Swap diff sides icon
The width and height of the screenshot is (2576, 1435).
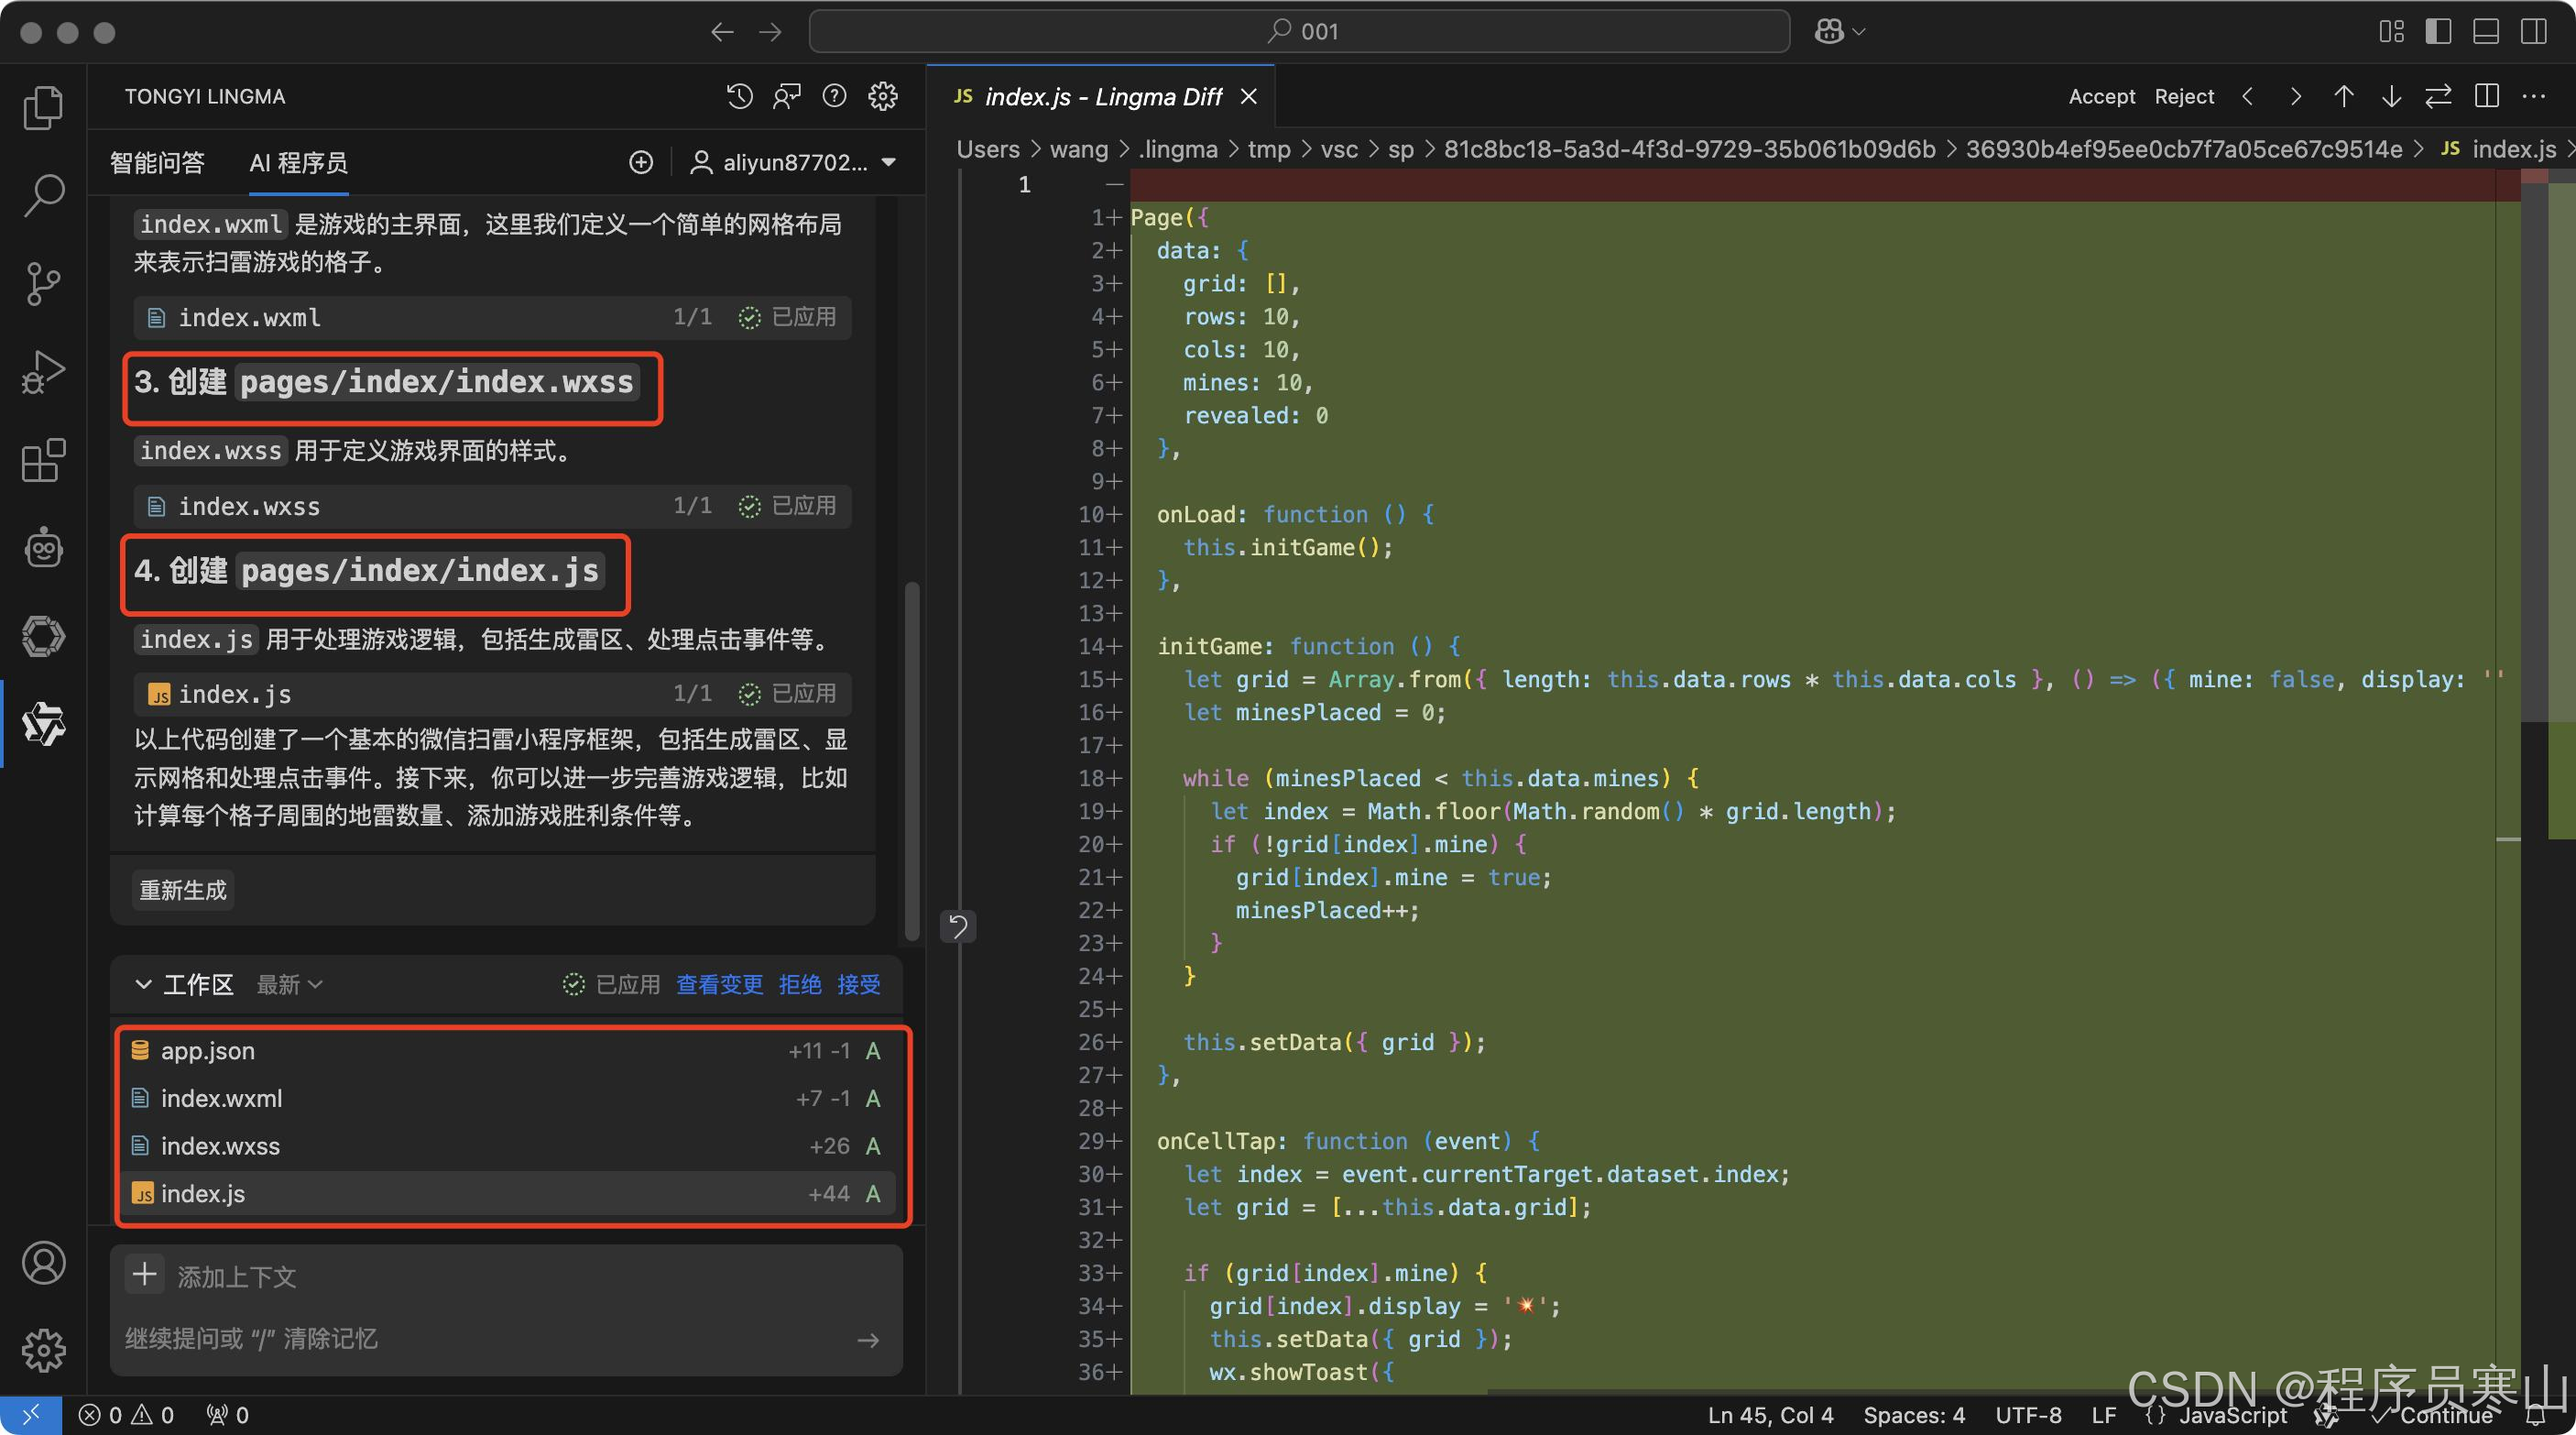(2438, 96)
